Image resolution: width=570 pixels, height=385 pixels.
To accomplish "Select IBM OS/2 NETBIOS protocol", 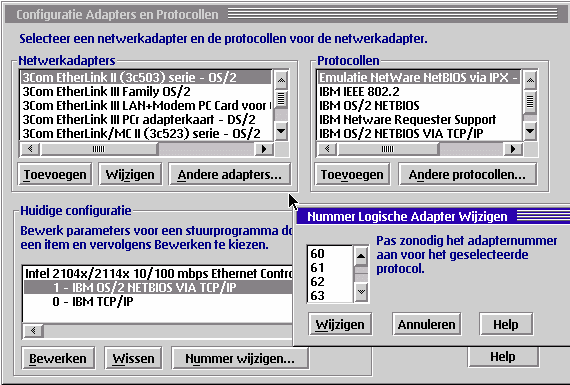I will coord(419,105).
